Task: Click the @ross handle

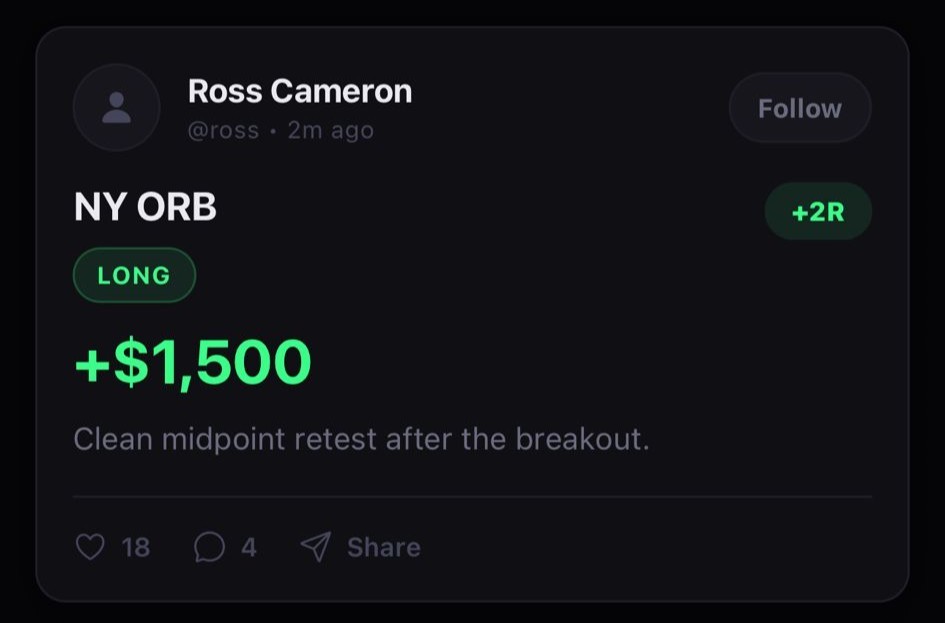Action: point(223,131)
